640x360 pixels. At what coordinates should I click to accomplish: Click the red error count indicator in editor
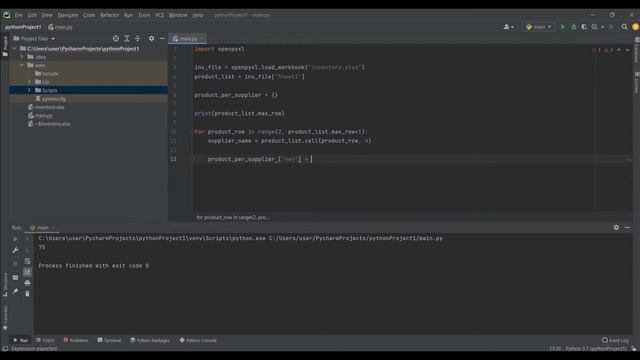(x=596, y=50)
